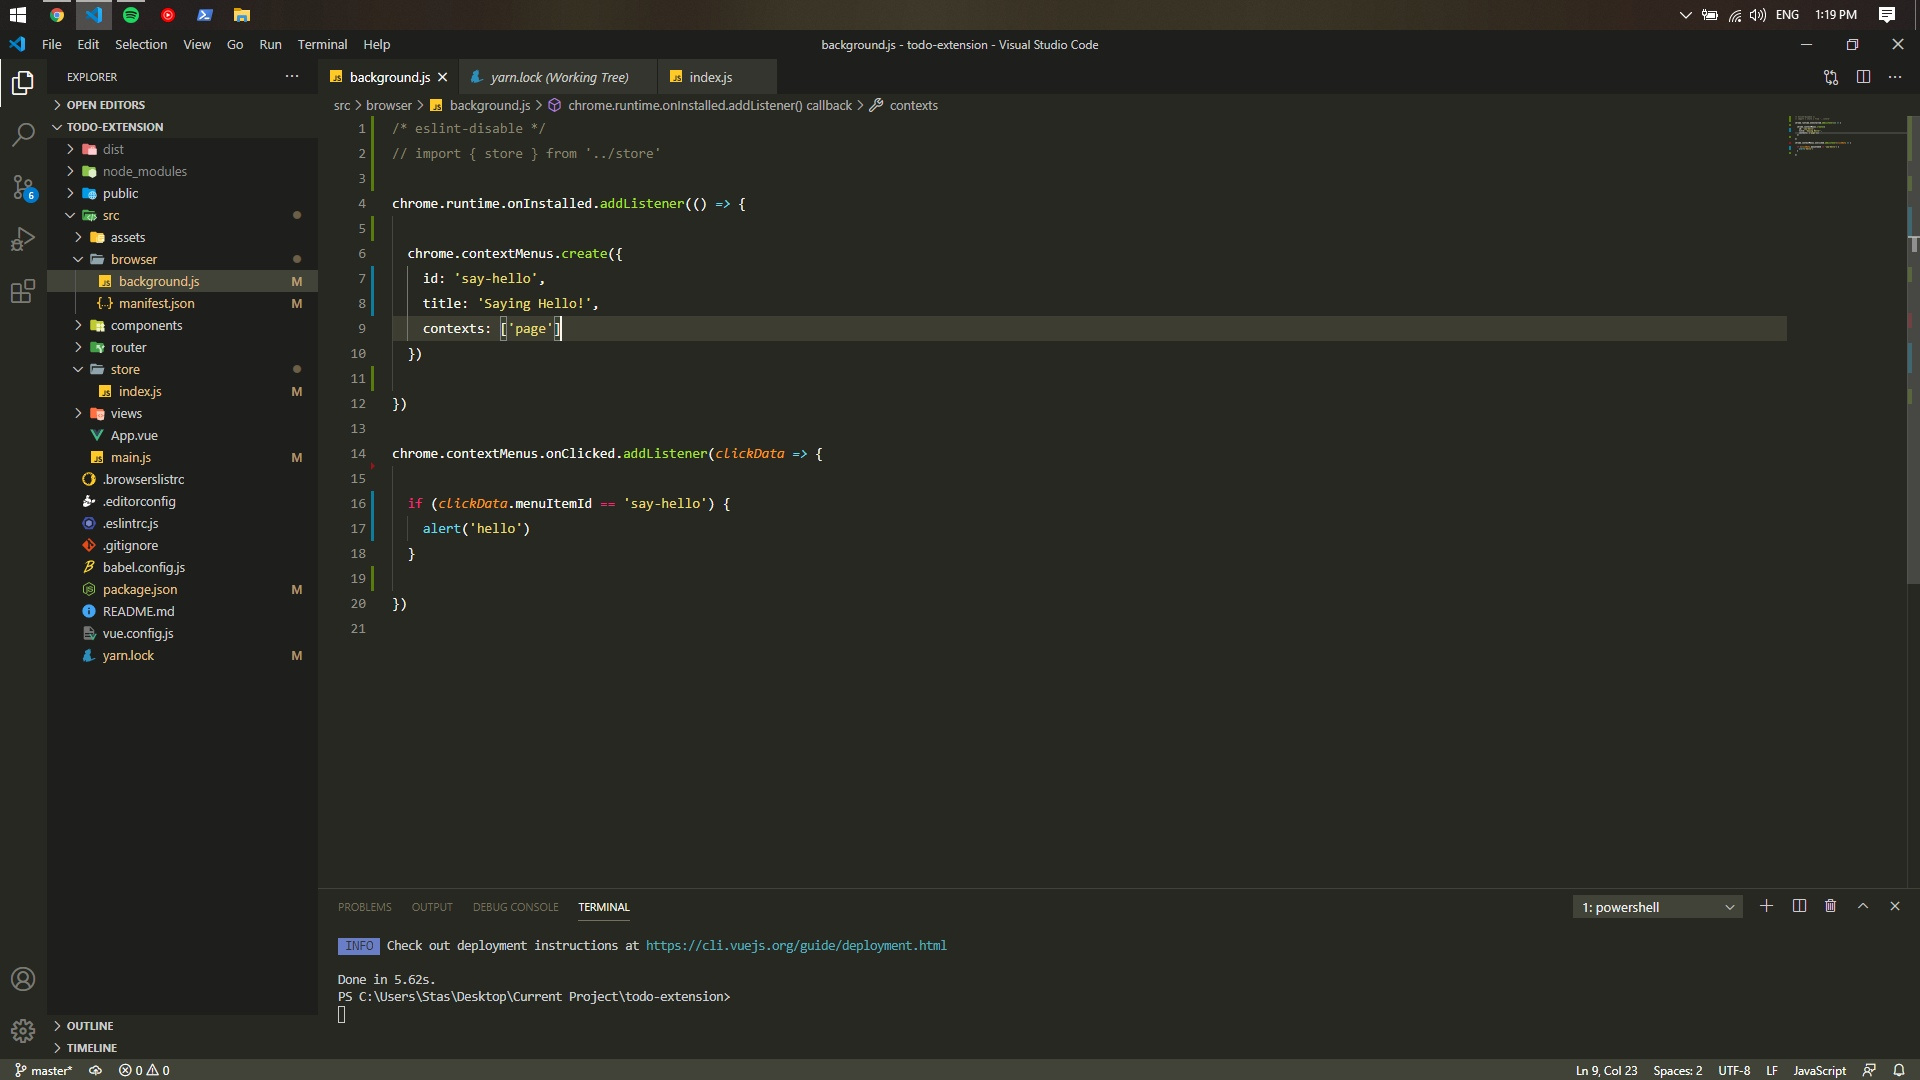
Task: Expand the components folder
Action: [183, 325]
